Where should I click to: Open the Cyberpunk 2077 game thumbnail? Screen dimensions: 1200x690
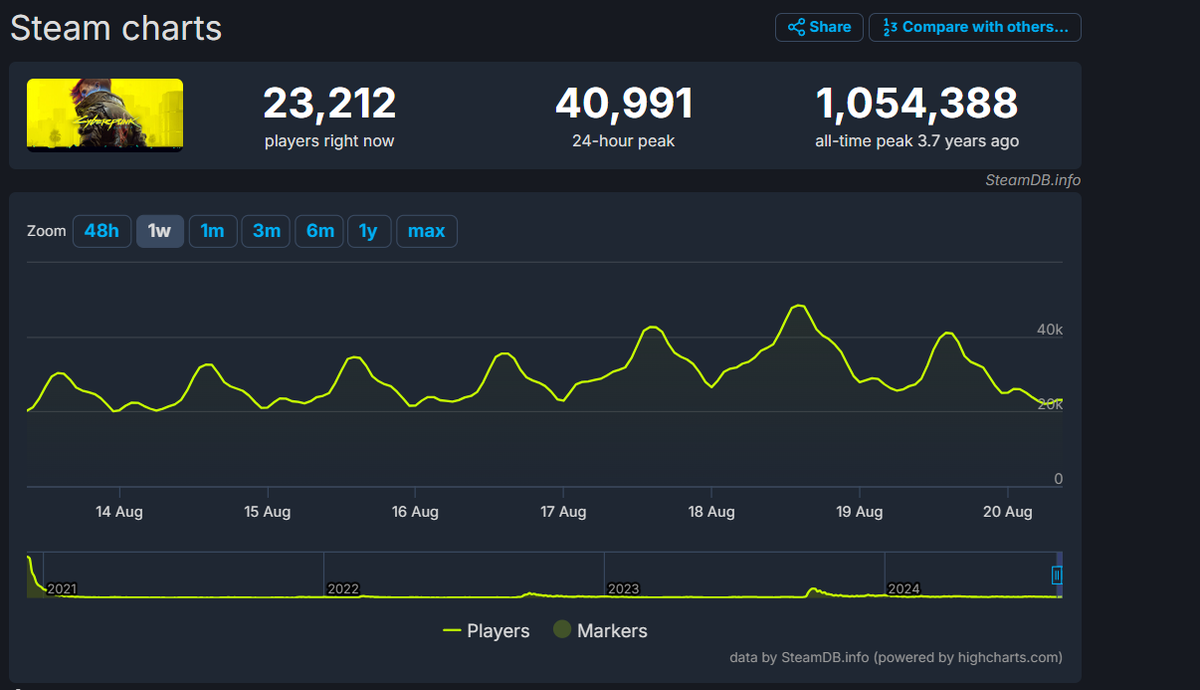click(x=105, y=115)
